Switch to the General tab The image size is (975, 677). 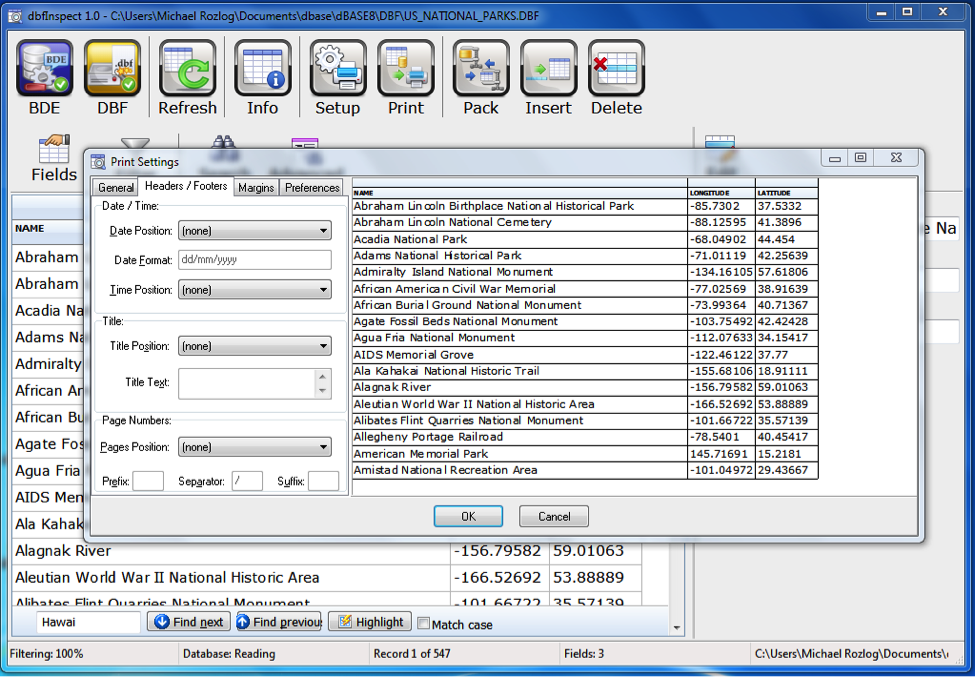(116, 187)
